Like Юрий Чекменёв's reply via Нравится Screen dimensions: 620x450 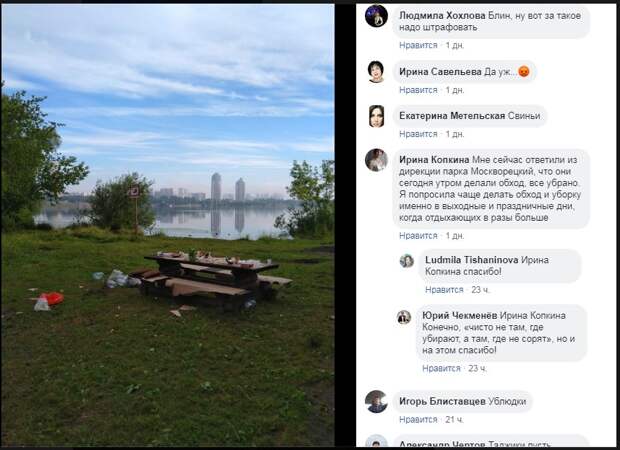click(x=441, y=369)
